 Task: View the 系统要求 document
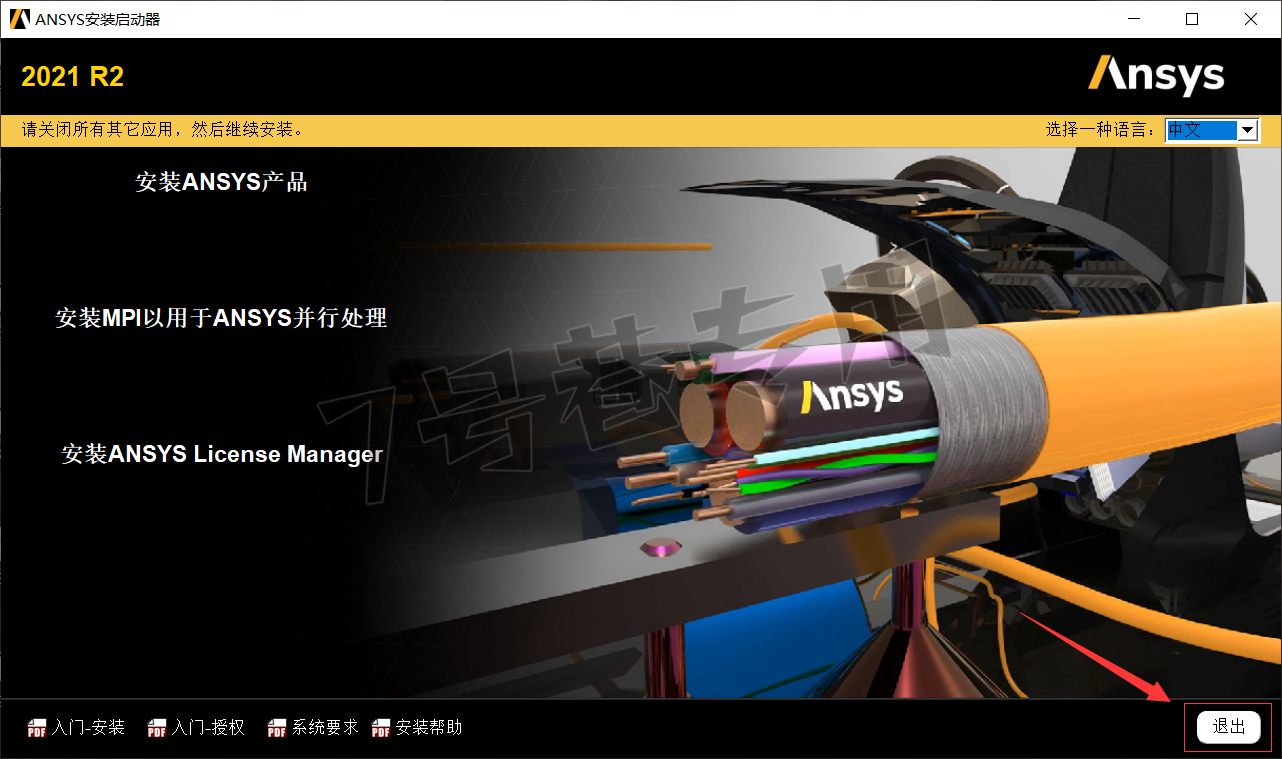[x=325, y=728]
